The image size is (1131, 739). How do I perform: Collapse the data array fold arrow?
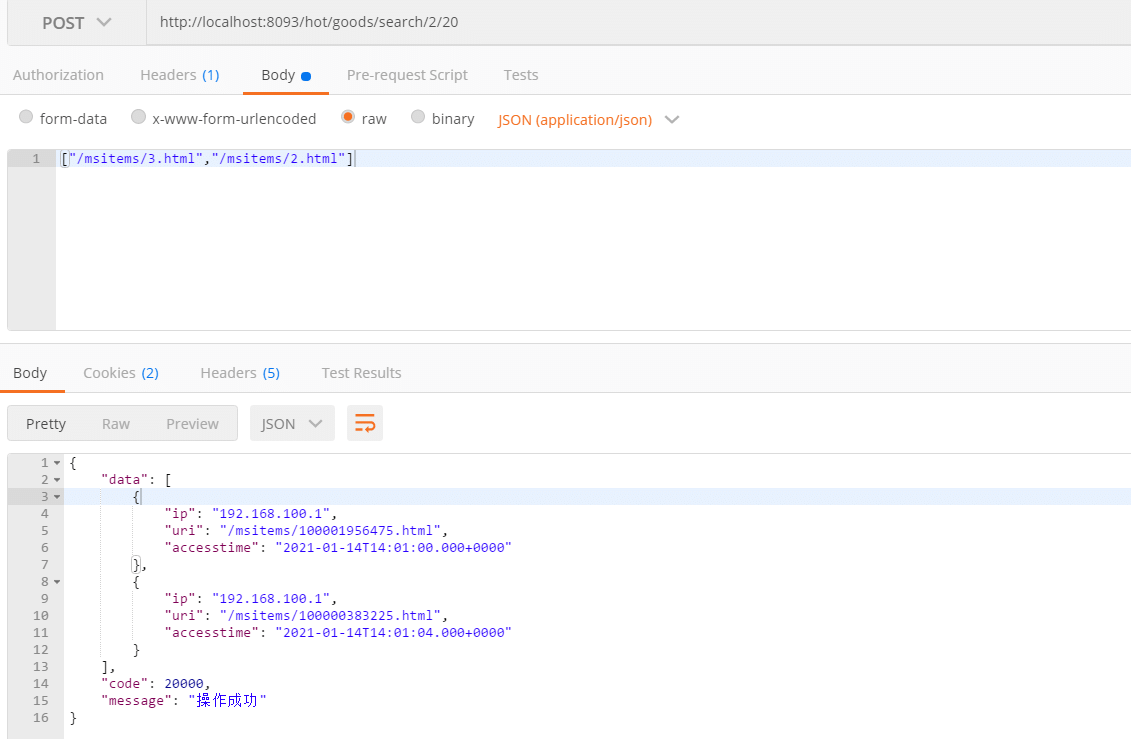57,480
